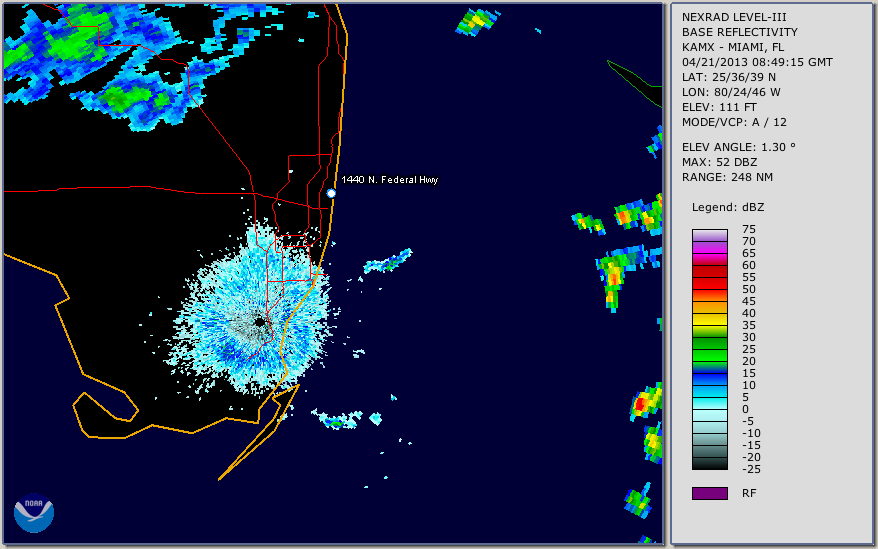Click the blue 10 dBZ legend band
878x549 pixels.
point(709,385)
